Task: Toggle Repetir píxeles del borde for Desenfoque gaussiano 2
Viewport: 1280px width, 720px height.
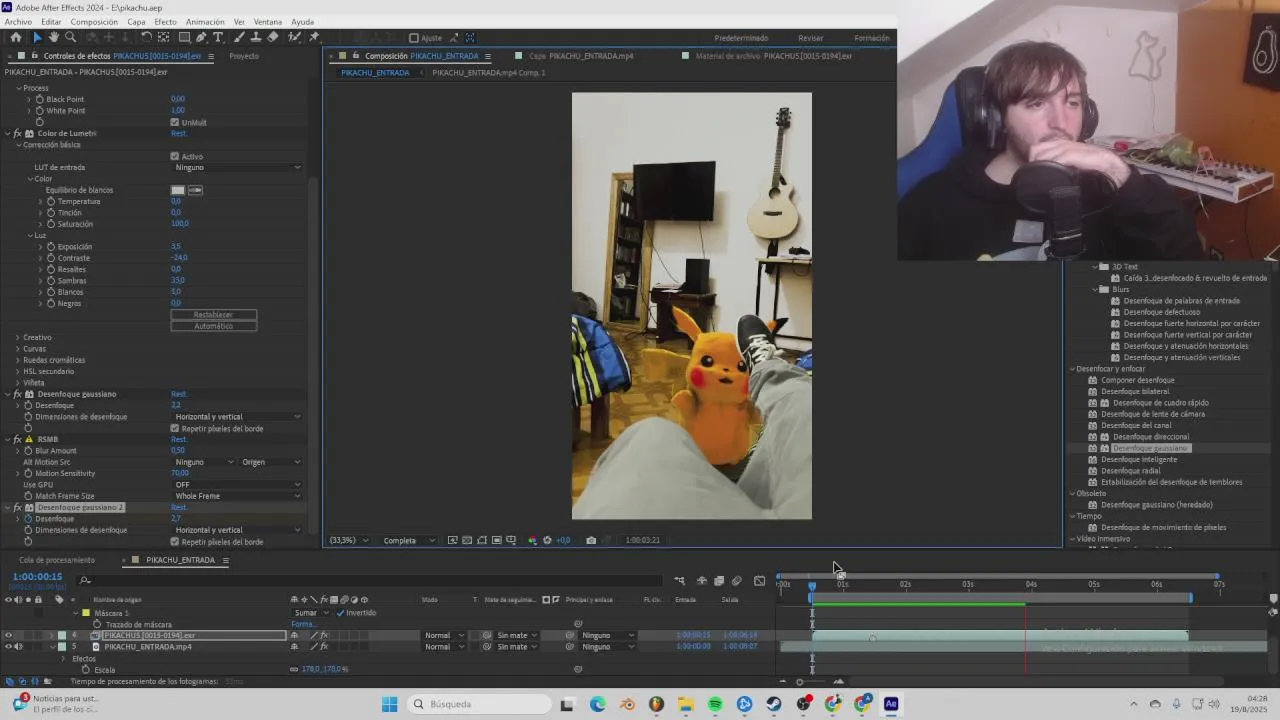Action: coord(175,541)
